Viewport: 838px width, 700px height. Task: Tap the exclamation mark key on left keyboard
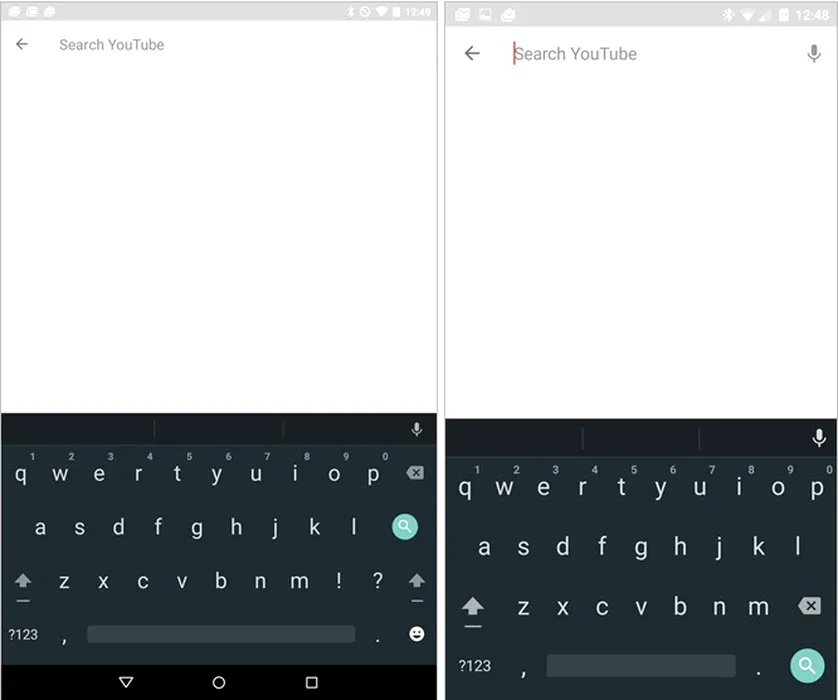point(338,580)
